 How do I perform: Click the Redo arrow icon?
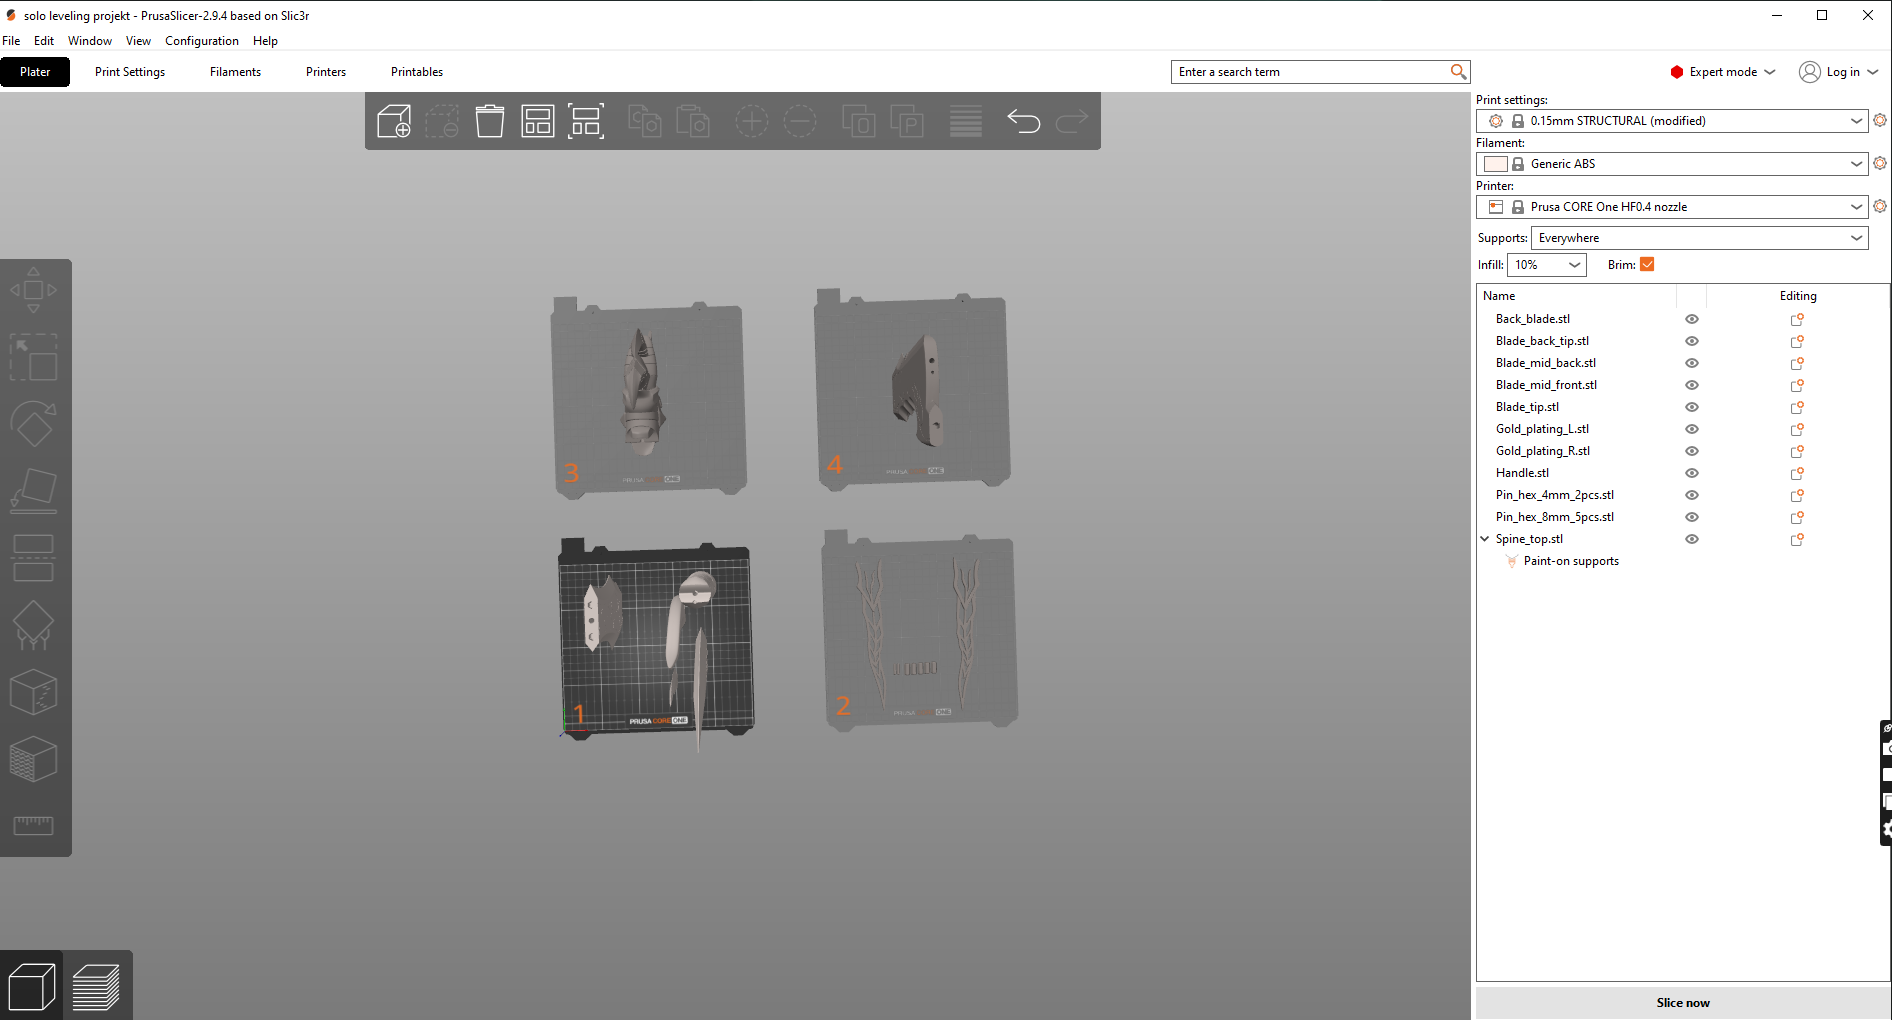click(1072, 122)
